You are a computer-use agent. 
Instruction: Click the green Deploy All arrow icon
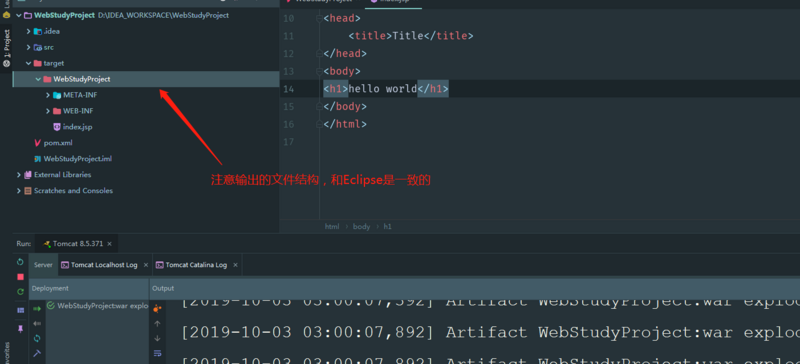(x=37, y=308)
